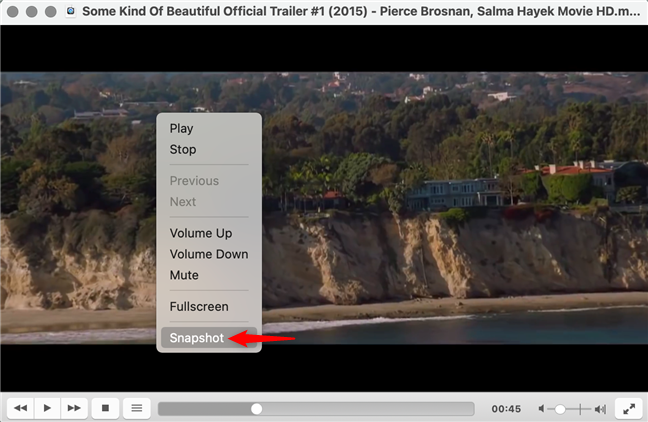Choose Play from the context menu
The width and height of the screenshot is (648, 422).
pos(209,129)
